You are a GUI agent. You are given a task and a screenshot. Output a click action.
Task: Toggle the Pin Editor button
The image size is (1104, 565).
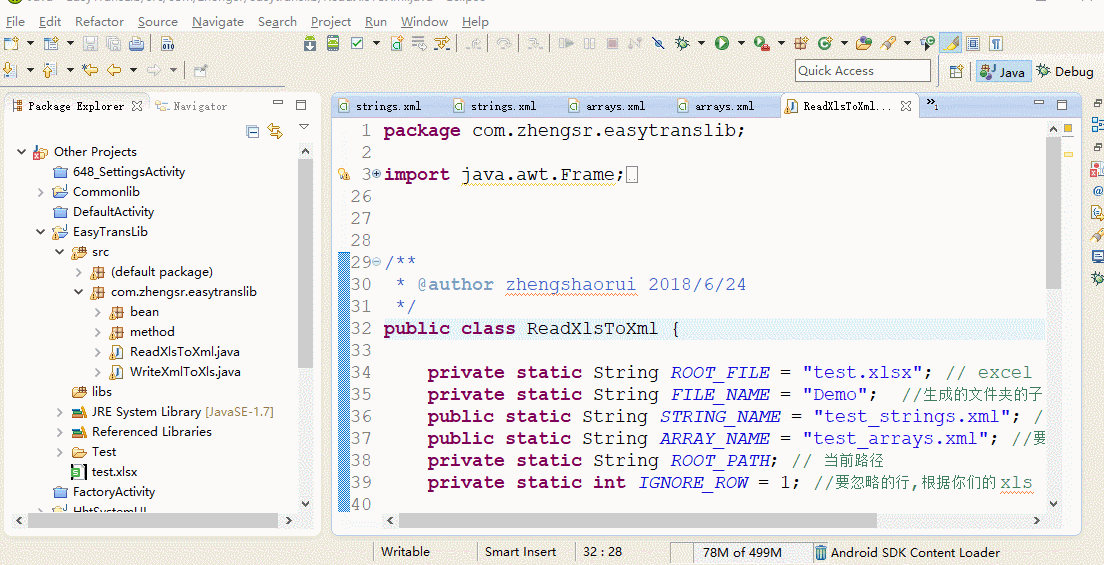tap(201, 70)
